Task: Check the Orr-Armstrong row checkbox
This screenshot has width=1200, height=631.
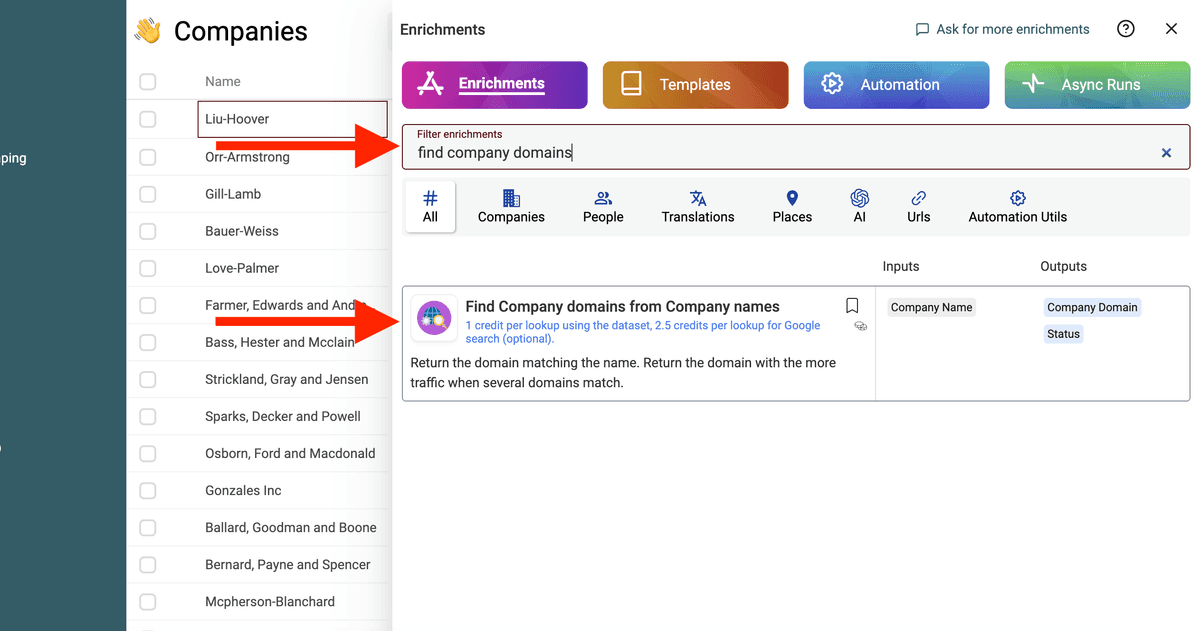Action: pyautogui.click(x=148, y=157)
